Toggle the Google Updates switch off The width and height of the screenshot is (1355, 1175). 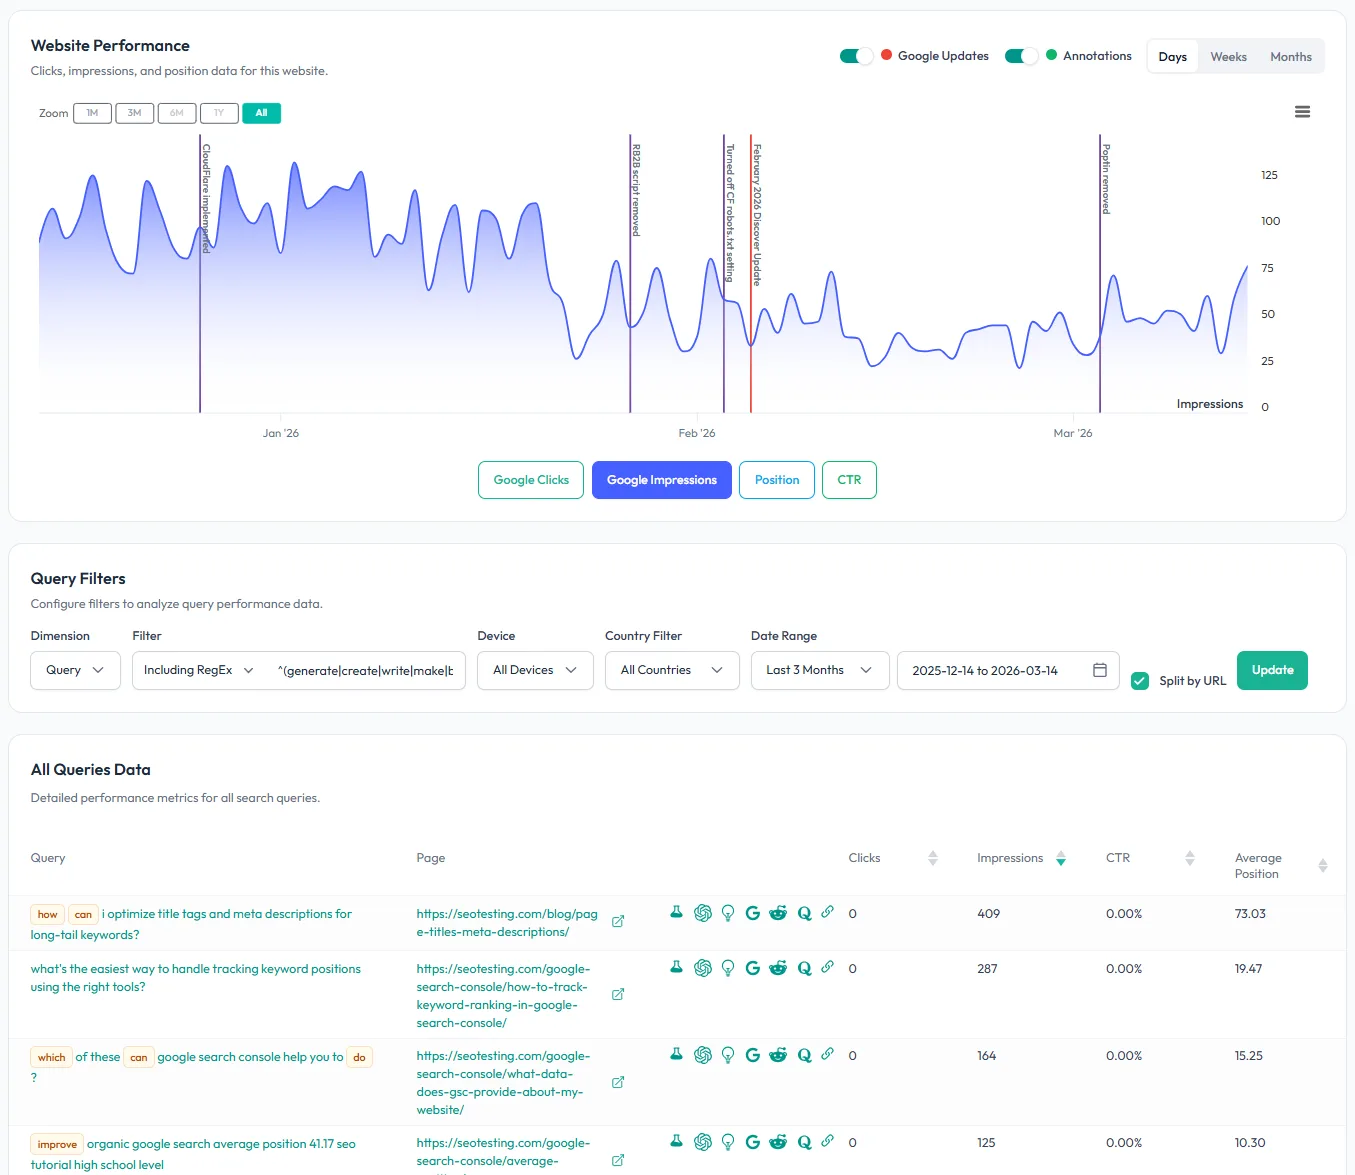coord(856,56)
